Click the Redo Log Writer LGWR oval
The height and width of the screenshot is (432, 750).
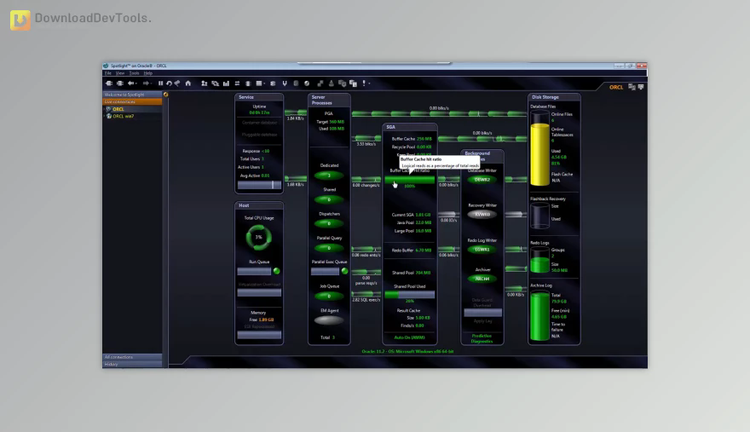(x=482, y=249)
